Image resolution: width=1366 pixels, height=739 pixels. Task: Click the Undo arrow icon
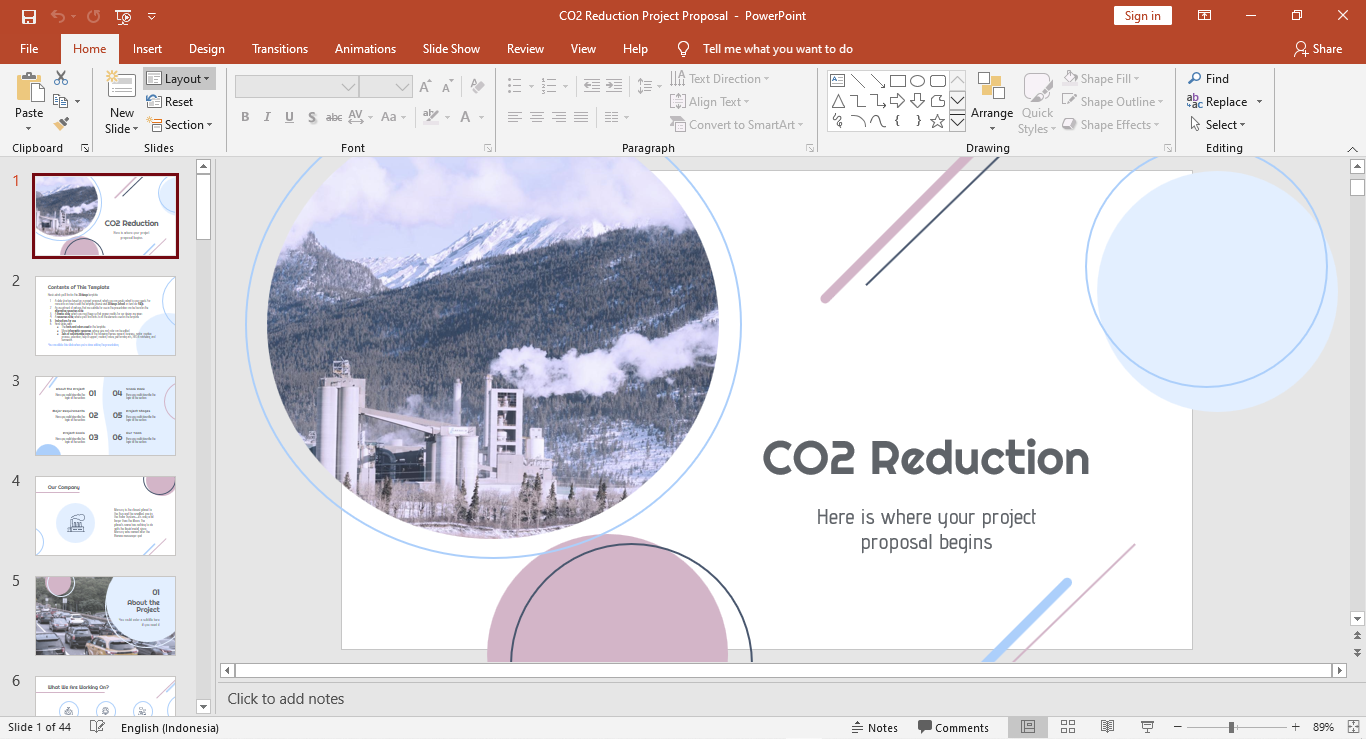pos(57,16)
